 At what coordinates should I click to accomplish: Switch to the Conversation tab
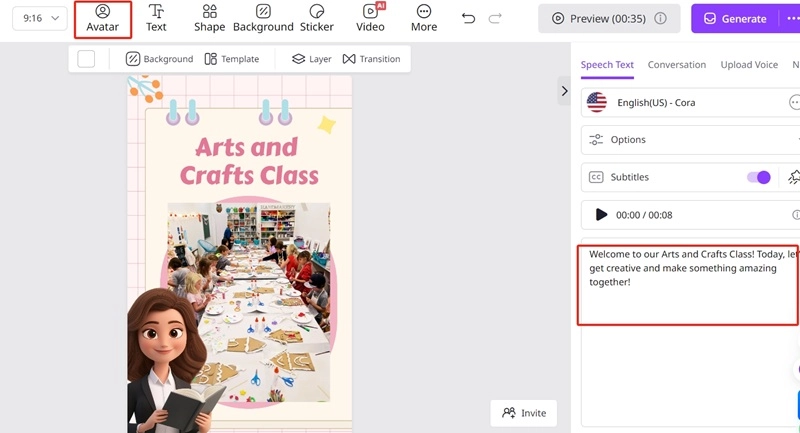677,65
